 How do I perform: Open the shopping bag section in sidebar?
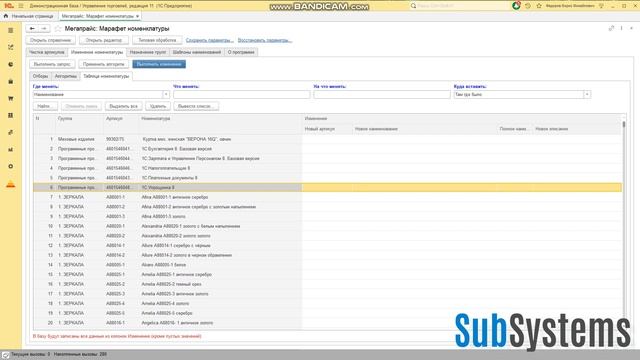[x=11, y=82]
